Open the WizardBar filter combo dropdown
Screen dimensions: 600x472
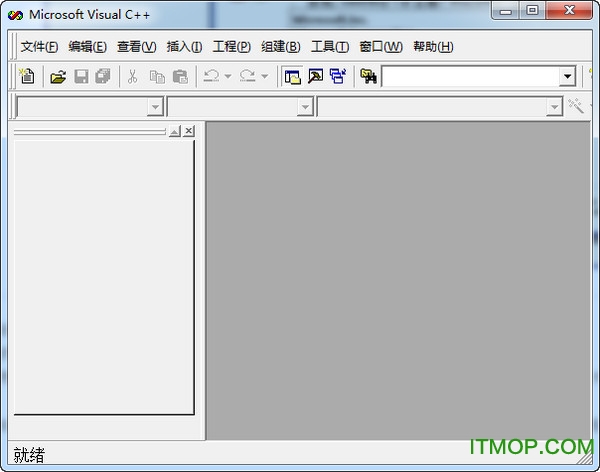coord(305,107)
